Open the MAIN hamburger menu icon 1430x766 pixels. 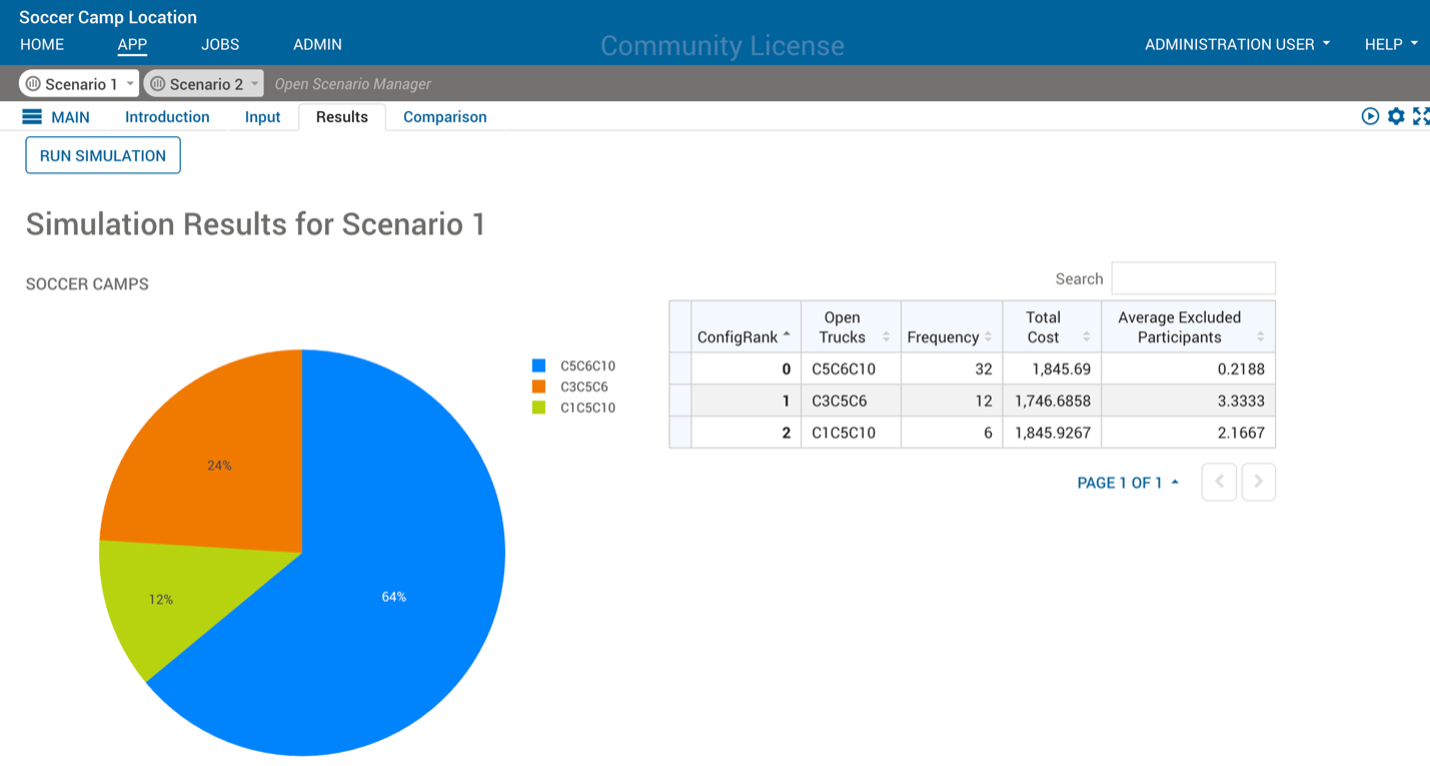(32, 117)
